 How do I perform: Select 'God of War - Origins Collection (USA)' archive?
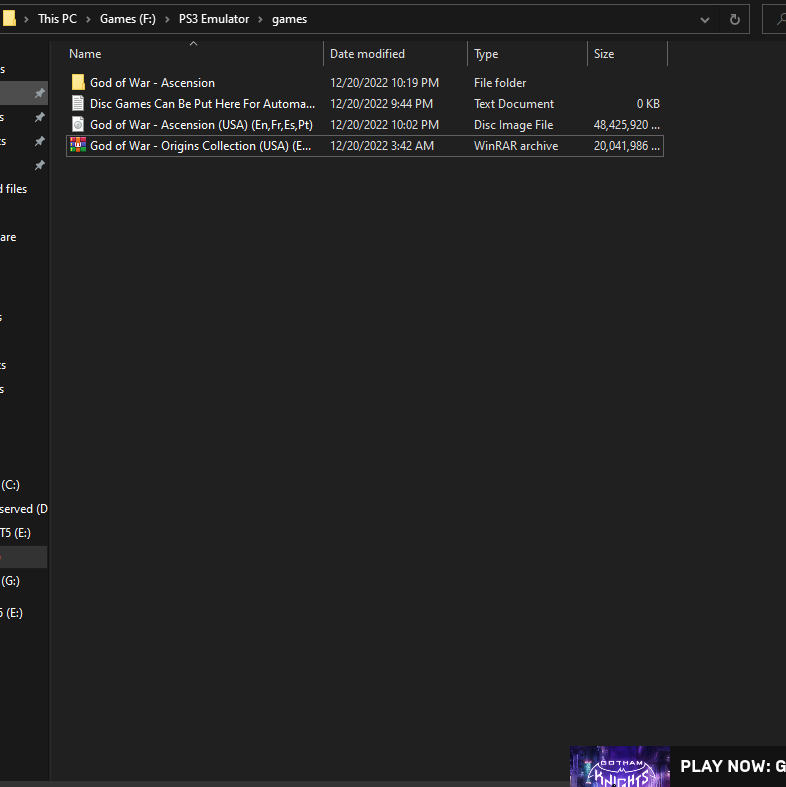pos(200,146)
